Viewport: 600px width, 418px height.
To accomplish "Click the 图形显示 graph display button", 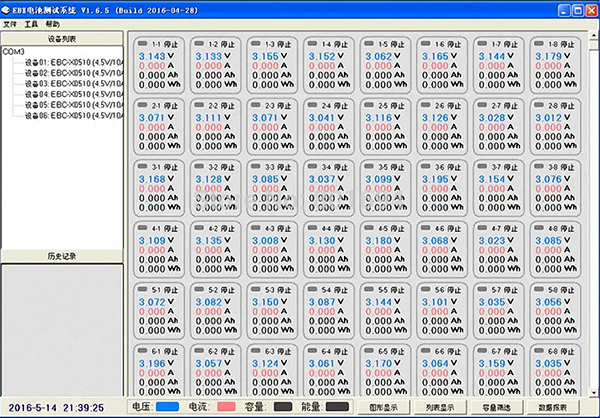I will point(385,408).
